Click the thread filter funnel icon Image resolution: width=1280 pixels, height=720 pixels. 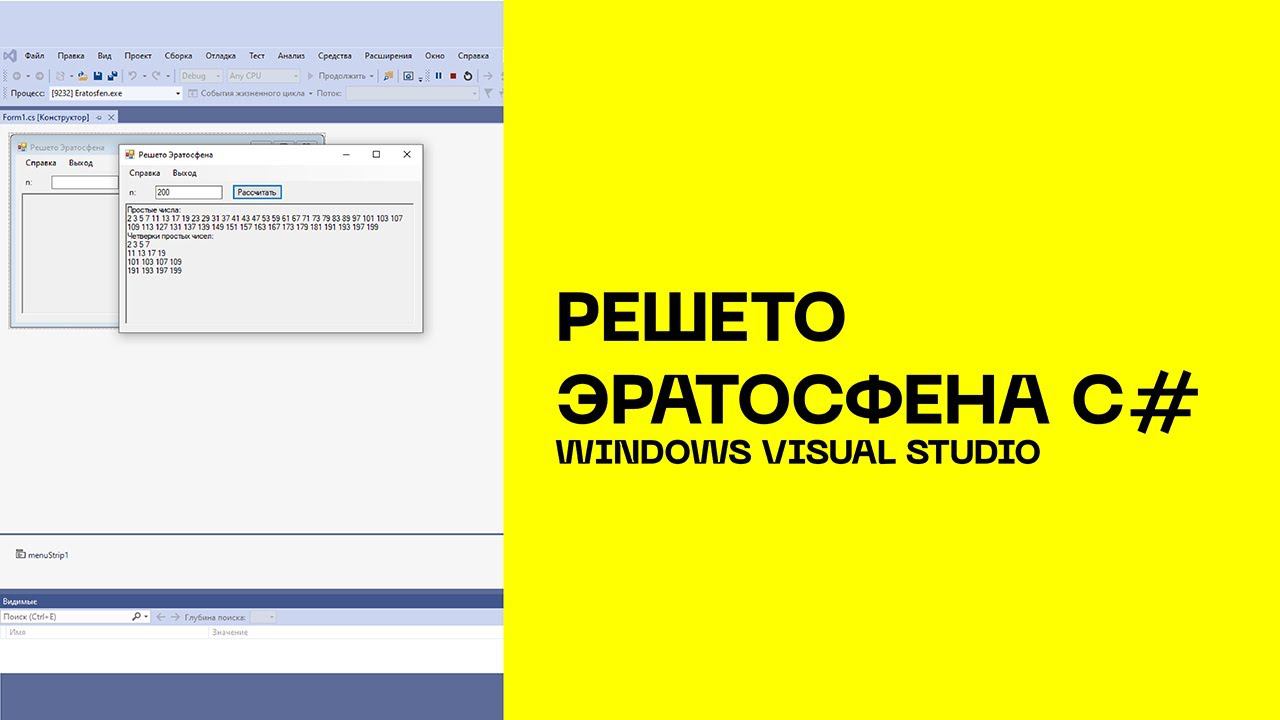[488, 93]
